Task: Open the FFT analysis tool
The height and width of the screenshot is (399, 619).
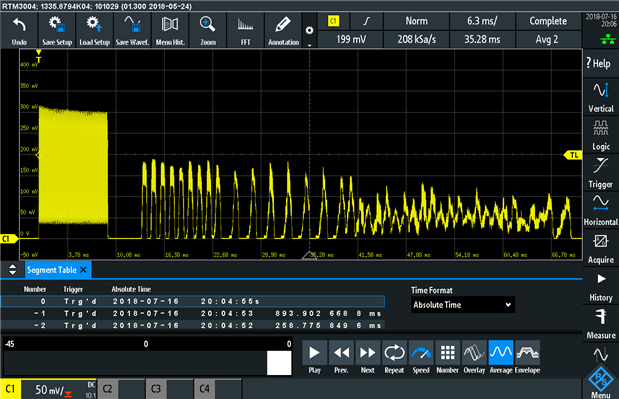Action: 246,30
